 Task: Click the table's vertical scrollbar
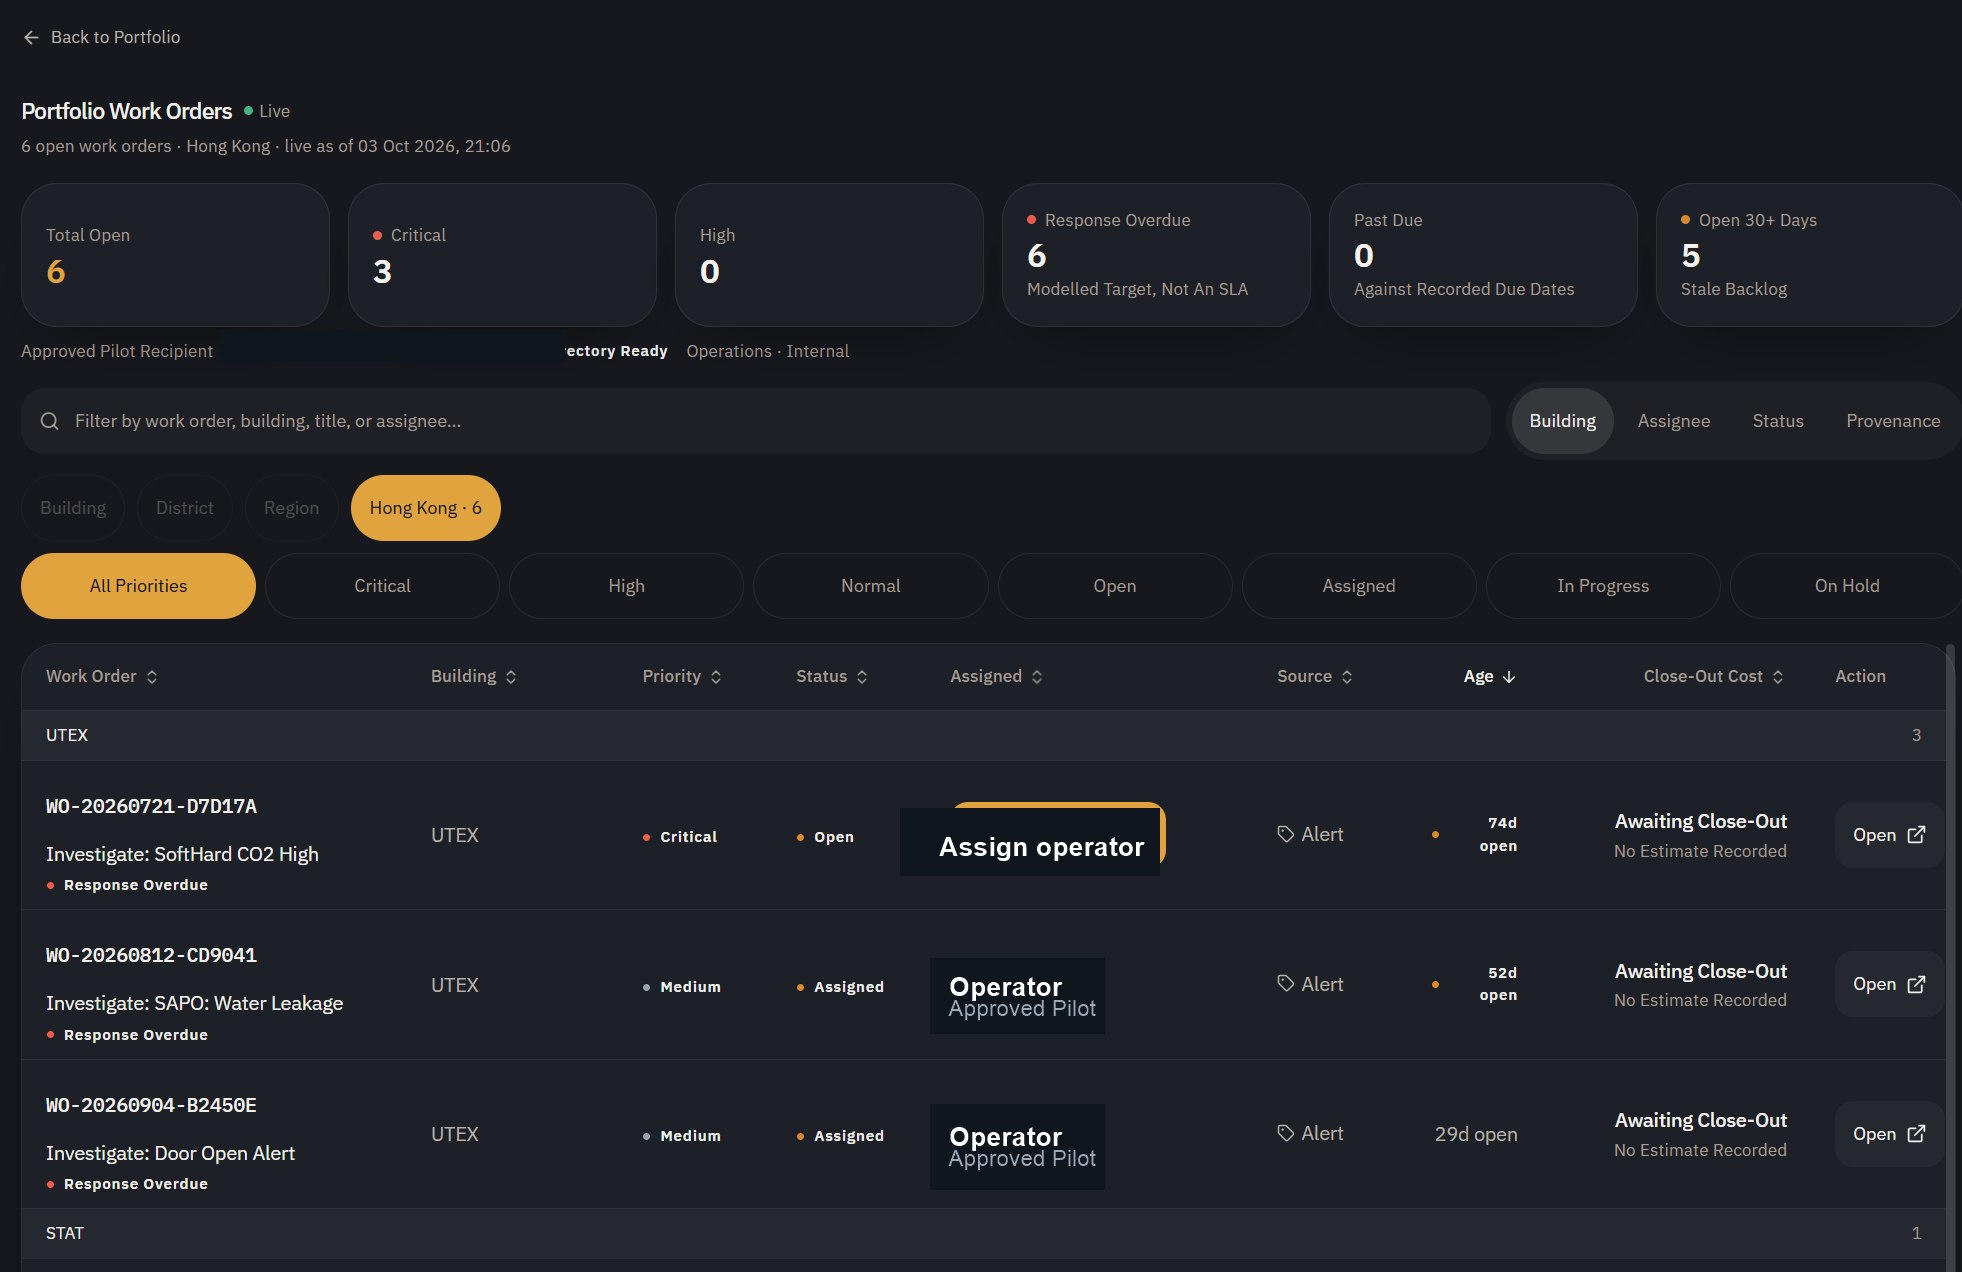coord(1950,956)
